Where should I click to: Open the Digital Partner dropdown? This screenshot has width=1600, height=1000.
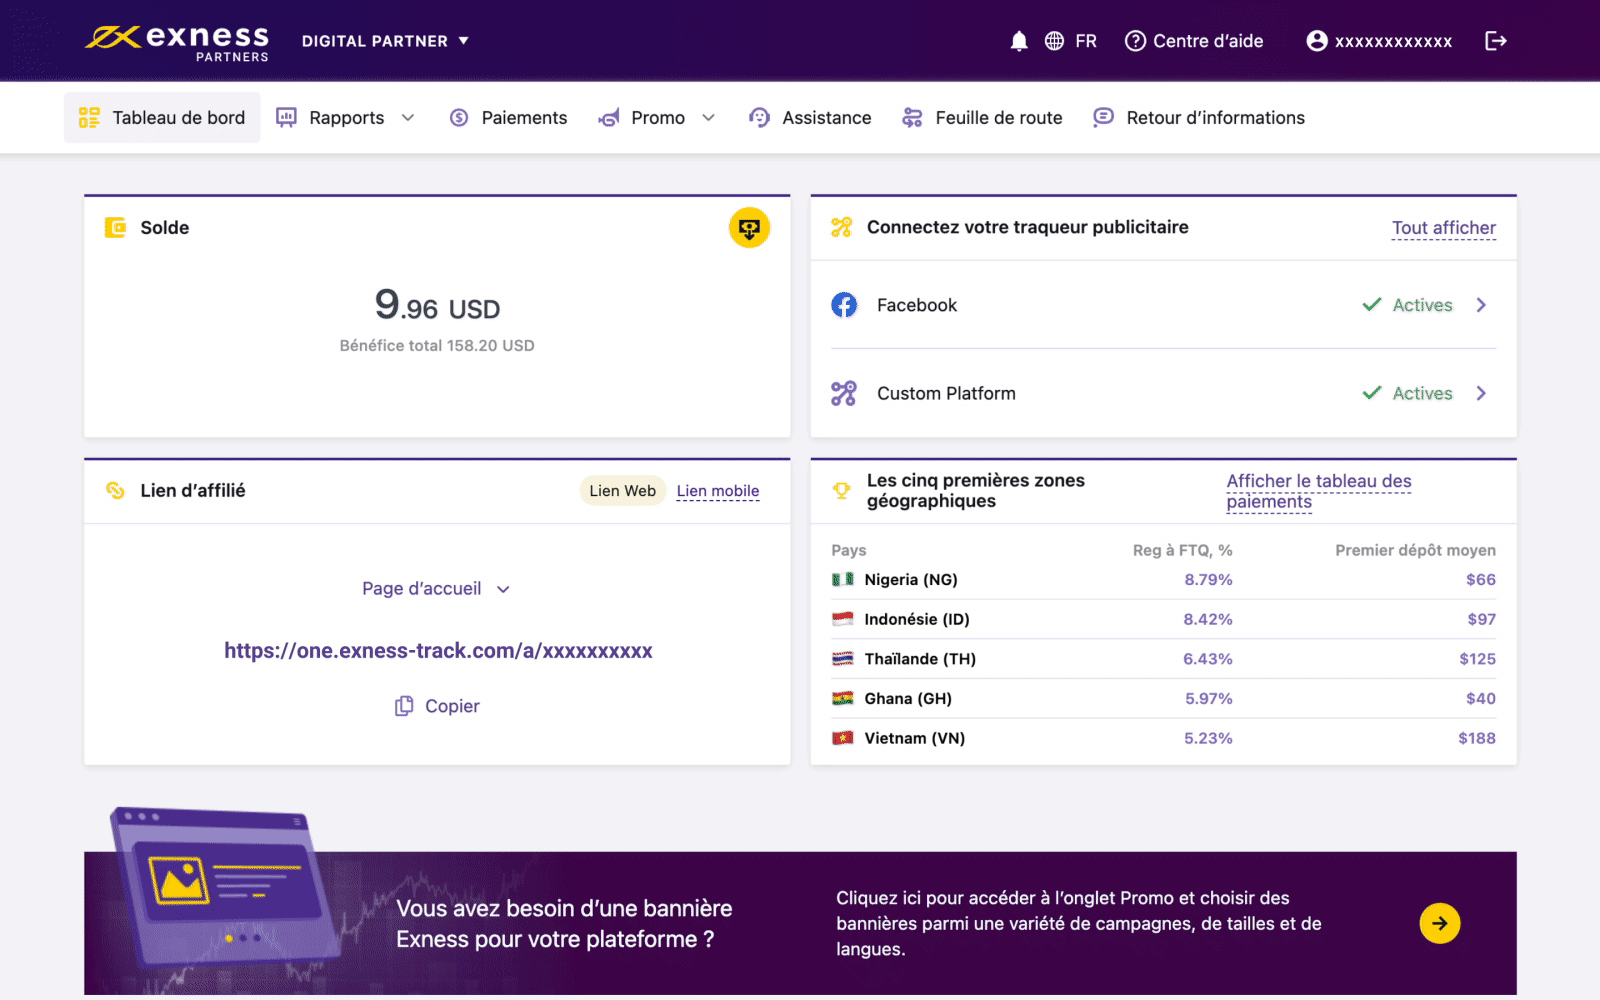point(385,41)
